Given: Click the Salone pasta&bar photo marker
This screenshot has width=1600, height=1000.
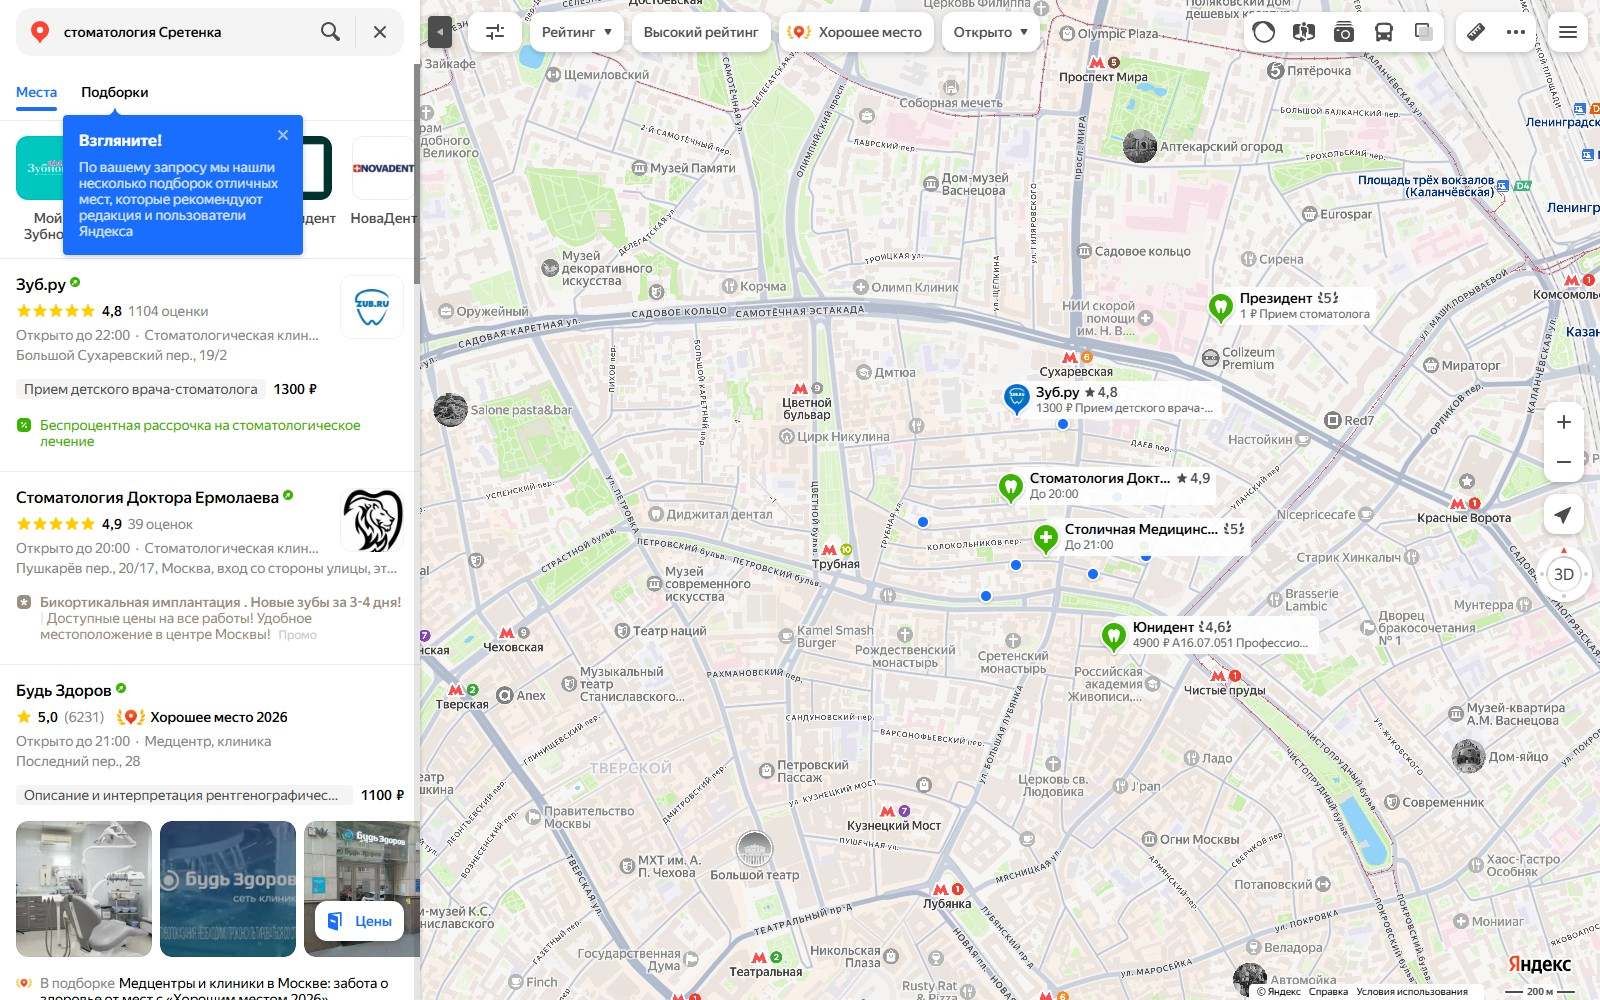Looking at the screenshot, I should coord(450,410).
